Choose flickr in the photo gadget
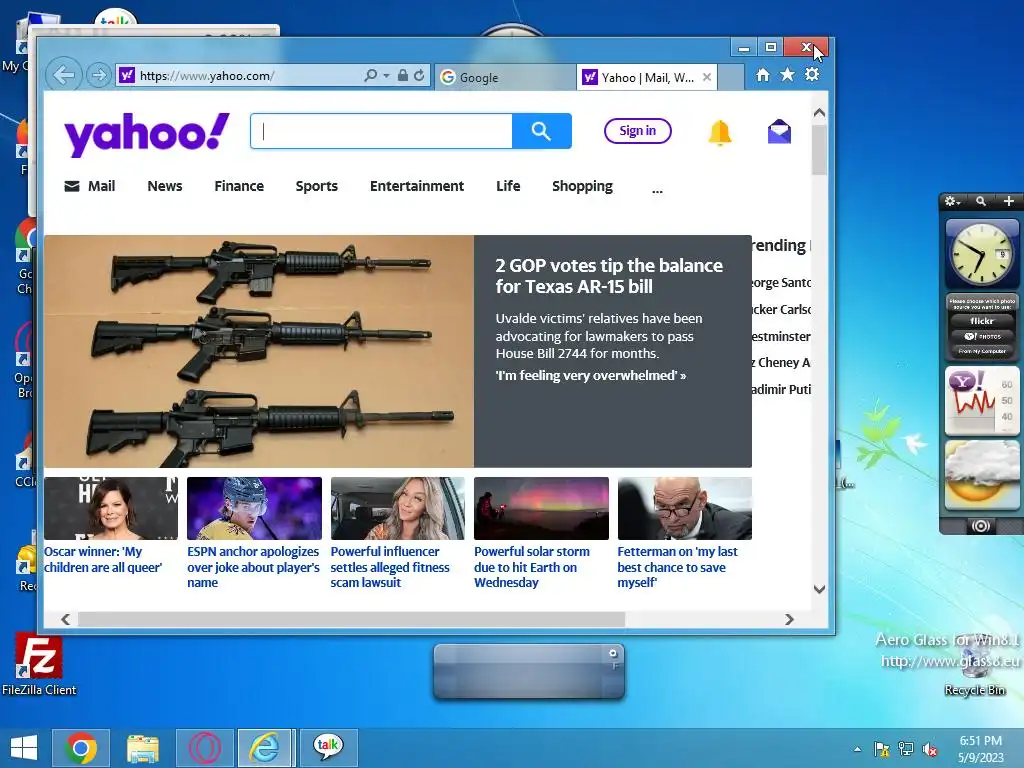The width and height of the screenshot is (1024, 768). coord(982,321)
